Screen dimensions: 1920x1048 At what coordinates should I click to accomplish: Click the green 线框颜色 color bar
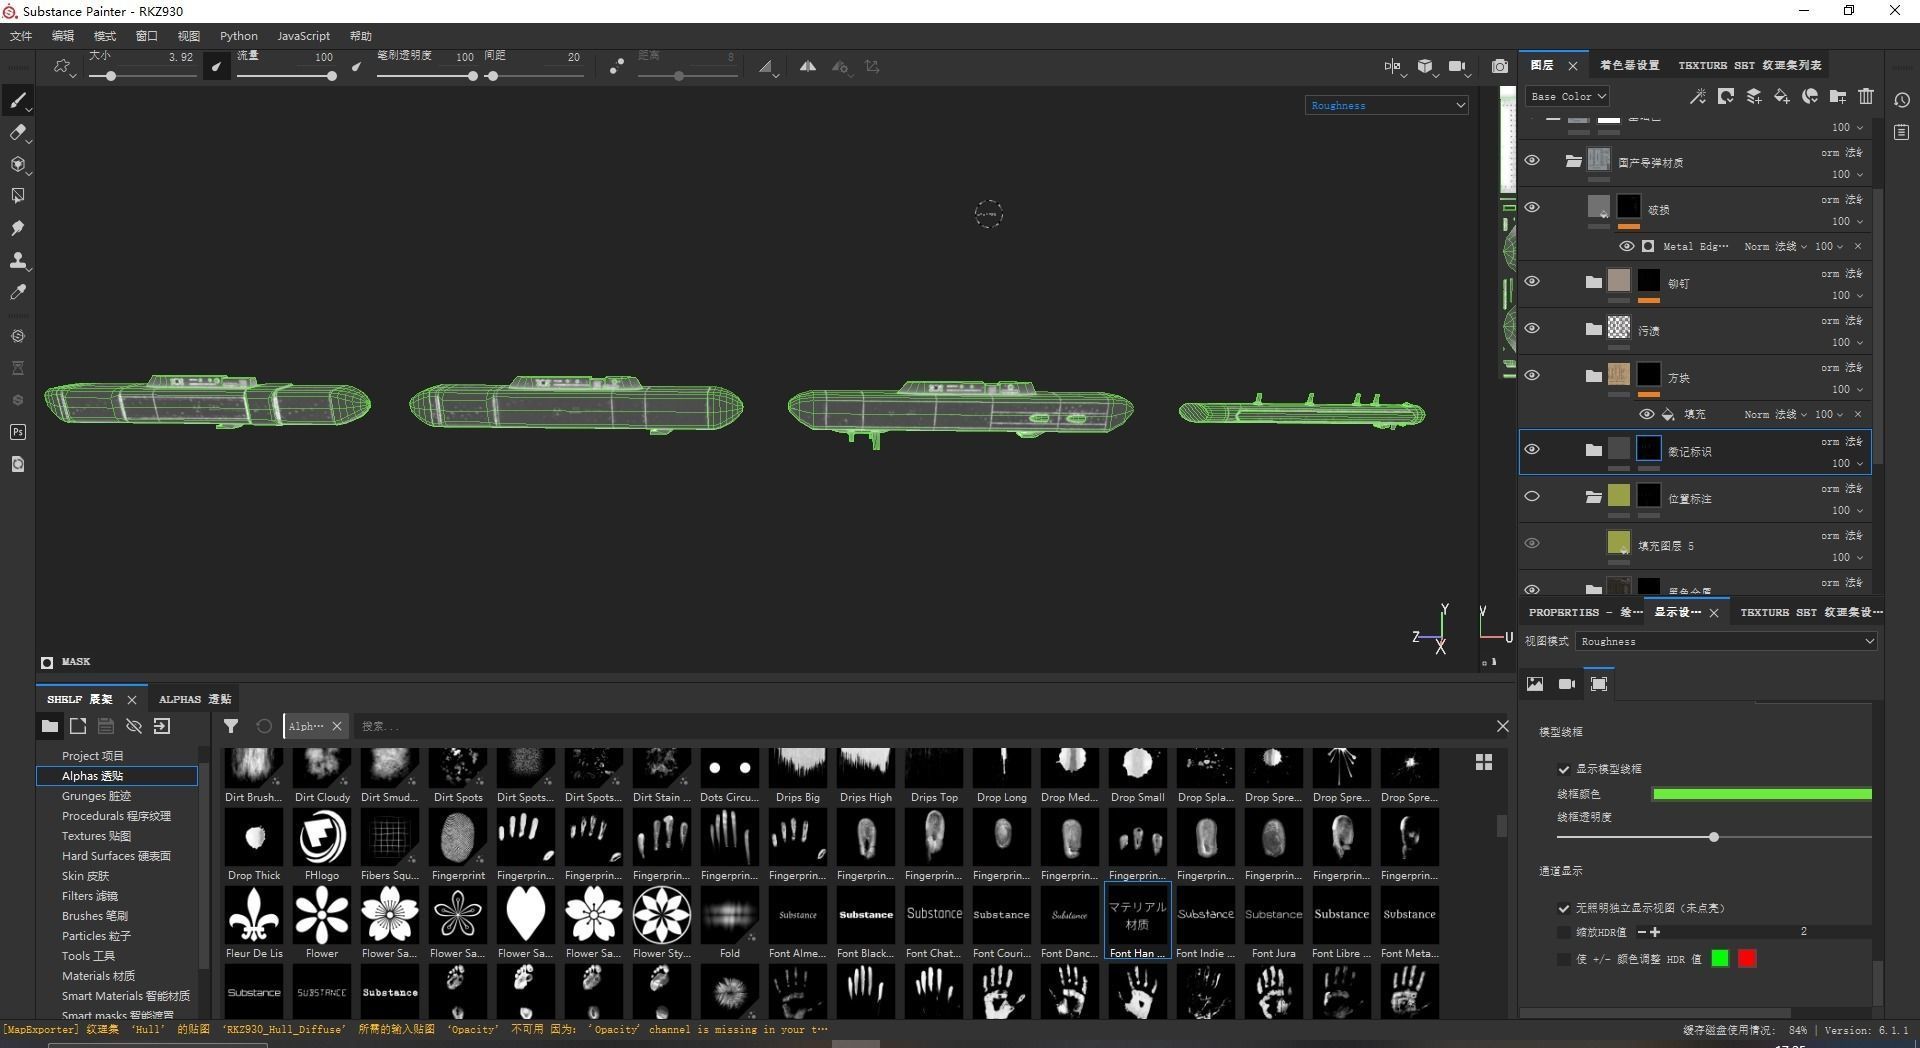coord(1762,794)
